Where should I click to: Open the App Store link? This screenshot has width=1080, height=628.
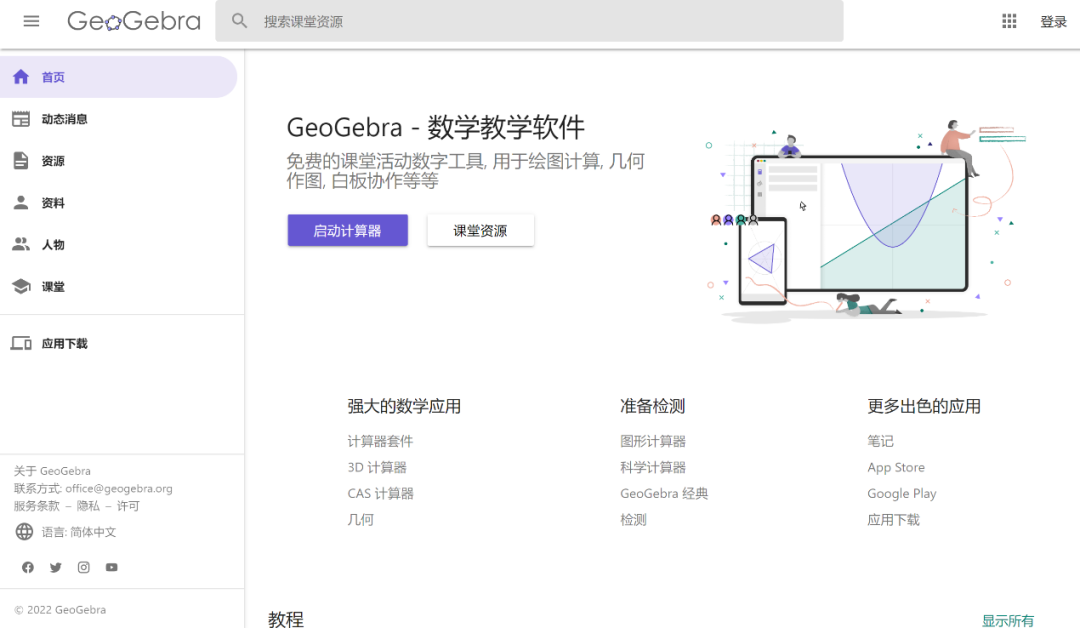tap(896, 468)
